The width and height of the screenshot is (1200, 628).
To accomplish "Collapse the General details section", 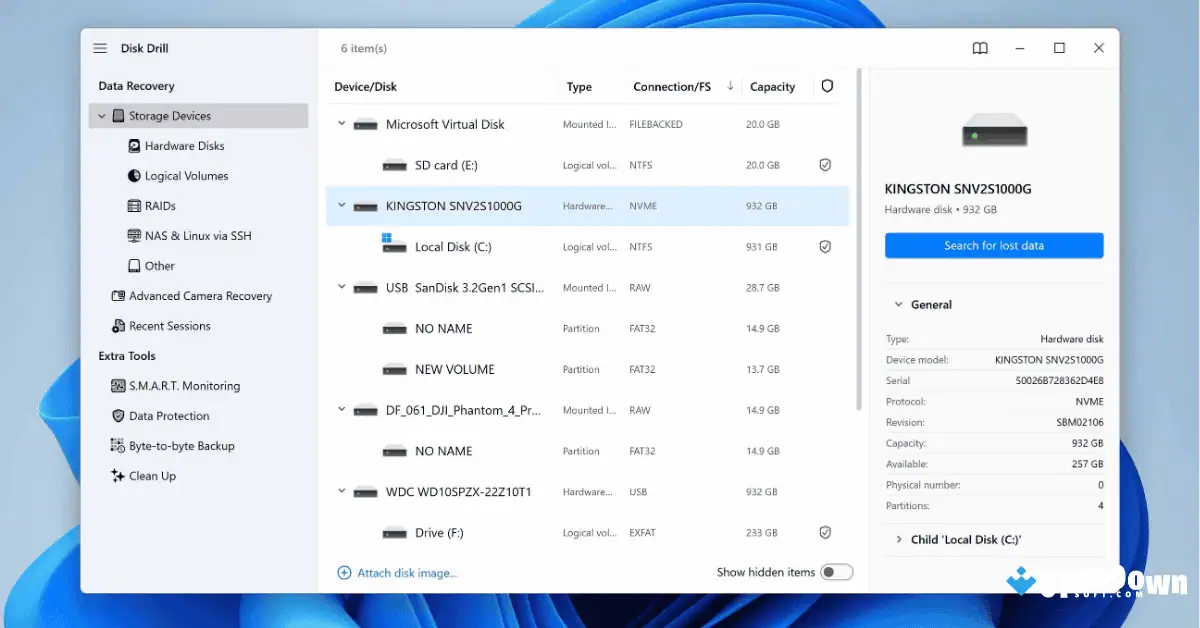I will 897,304.
